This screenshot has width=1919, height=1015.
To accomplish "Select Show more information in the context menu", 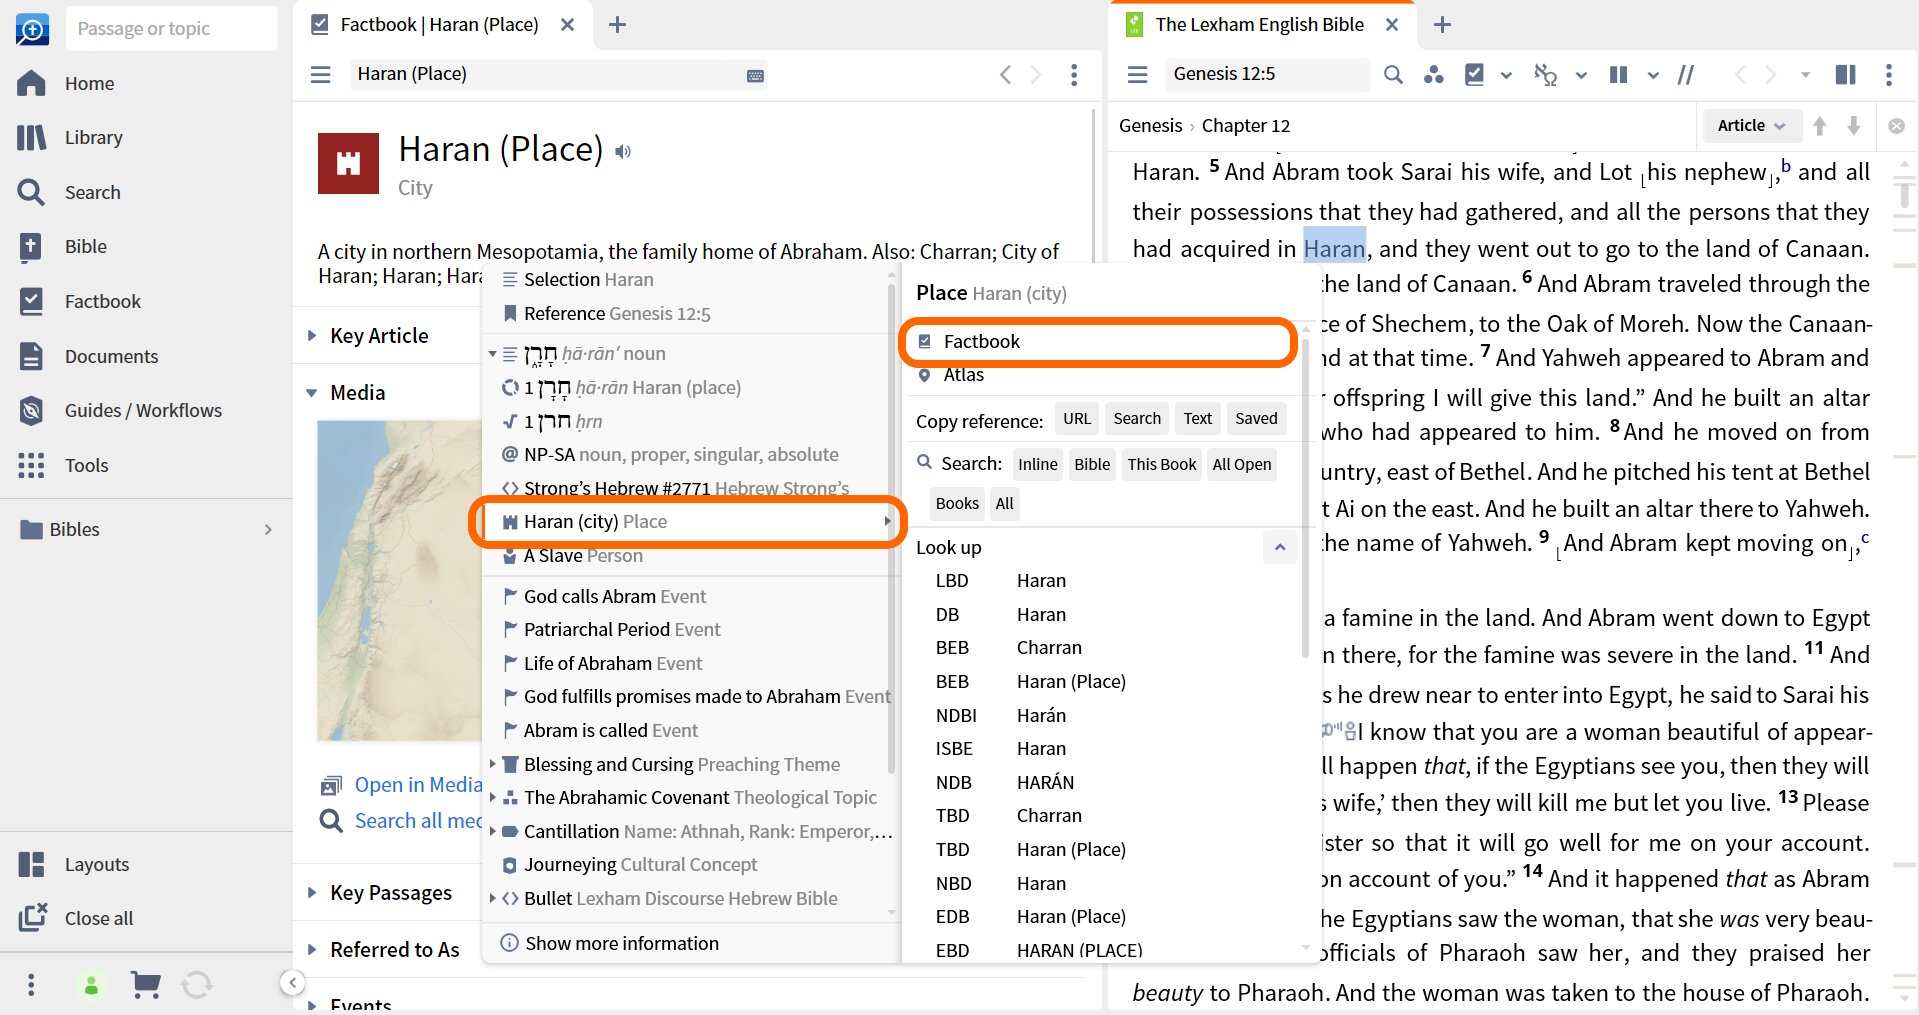I will click(622, 942).
